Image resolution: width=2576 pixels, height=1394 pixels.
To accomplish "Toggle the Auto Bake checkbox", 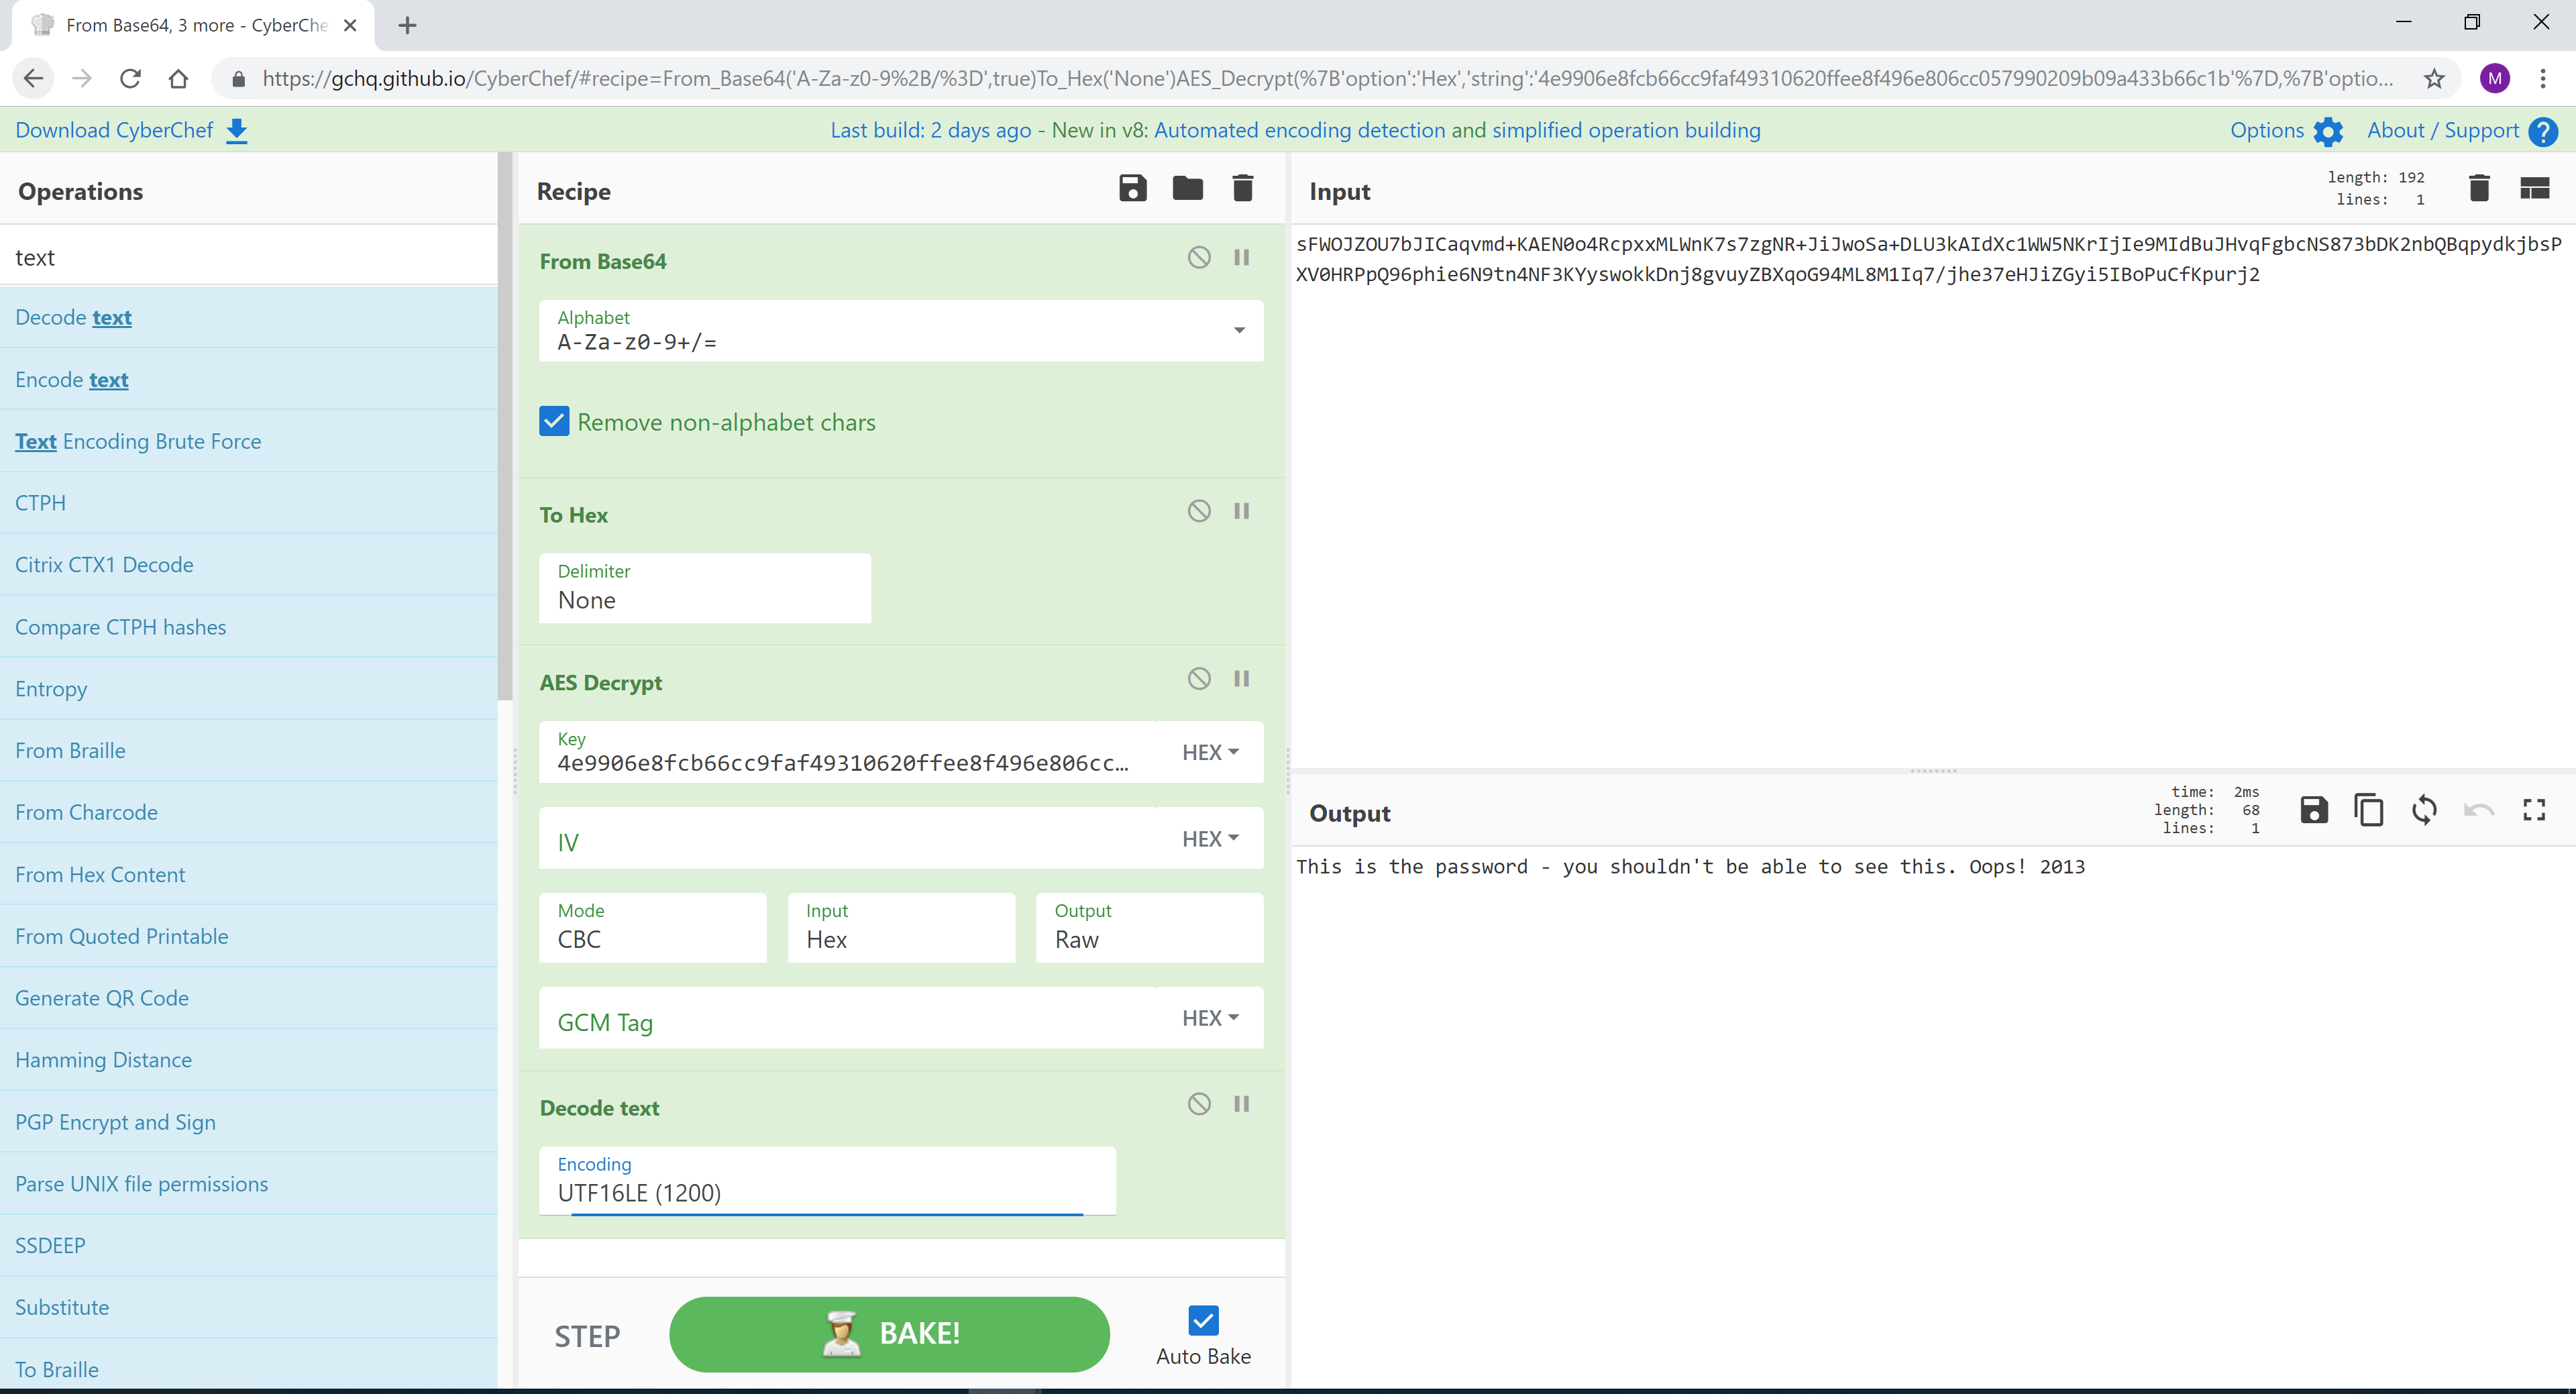I will point(1203,1320).
